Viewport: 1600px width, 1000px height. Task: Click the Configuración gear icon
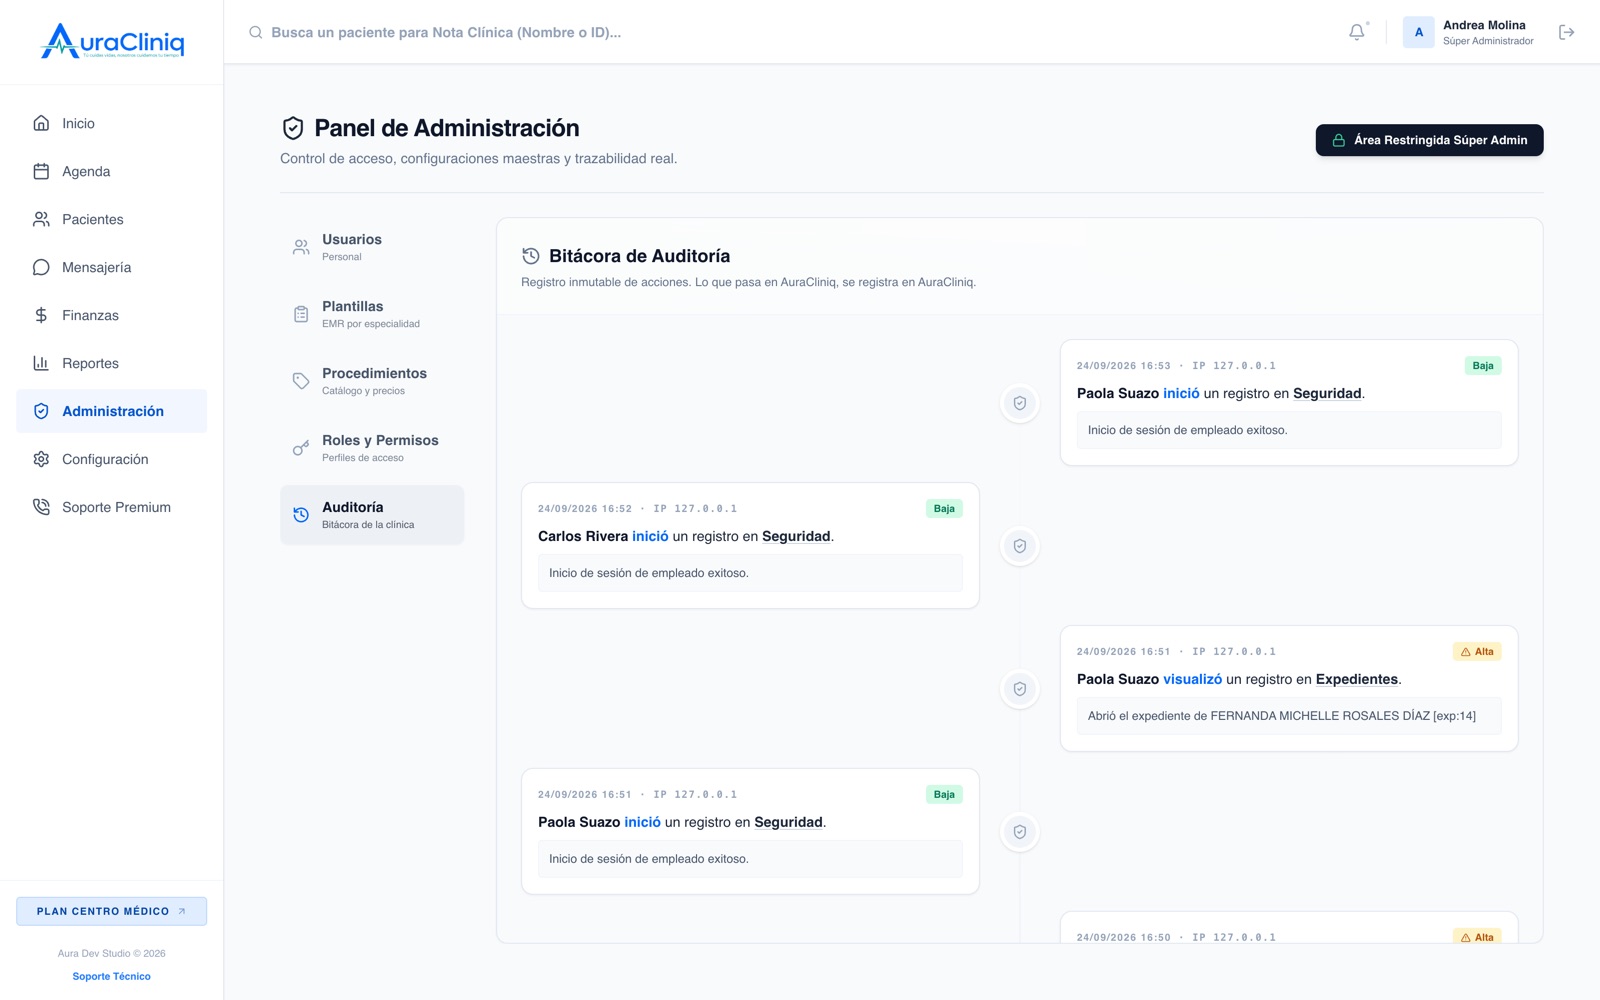pyautogui.click(x=41, y=459)
